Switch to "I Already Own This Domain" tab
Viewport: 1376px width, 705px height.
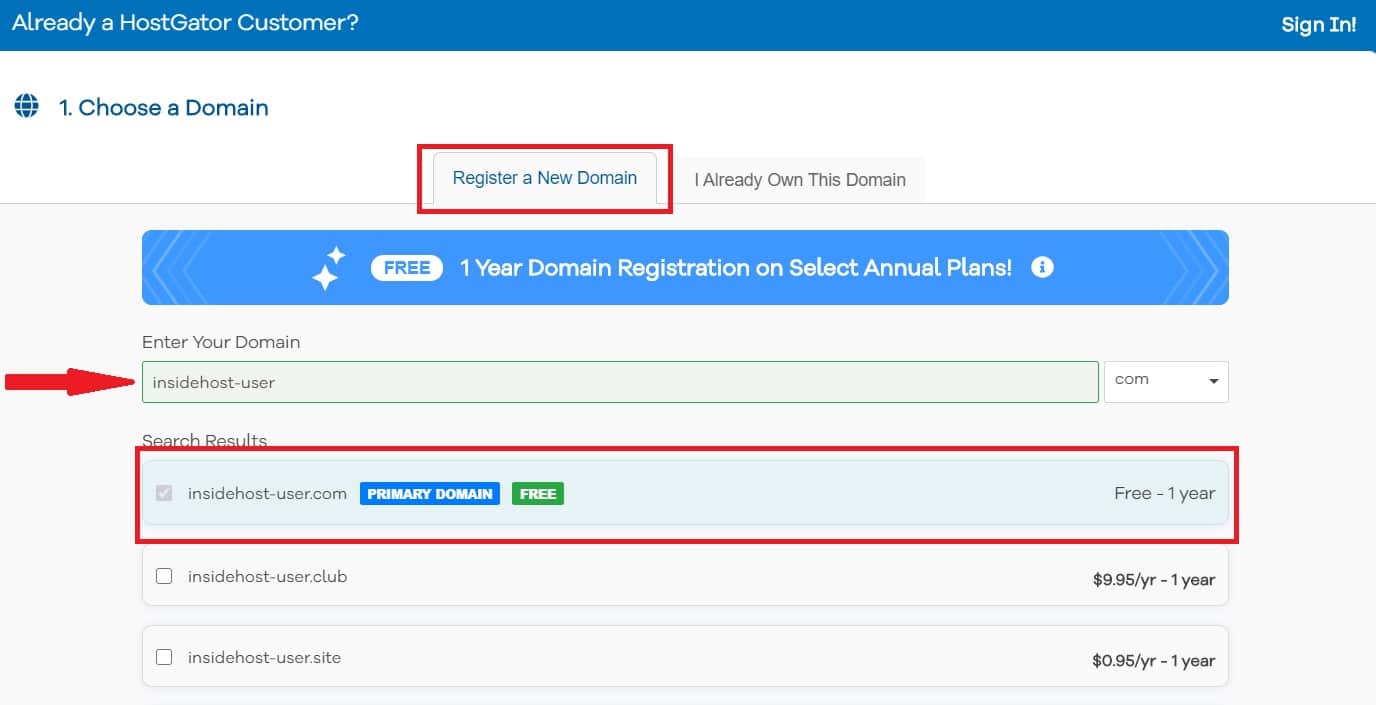799,180
